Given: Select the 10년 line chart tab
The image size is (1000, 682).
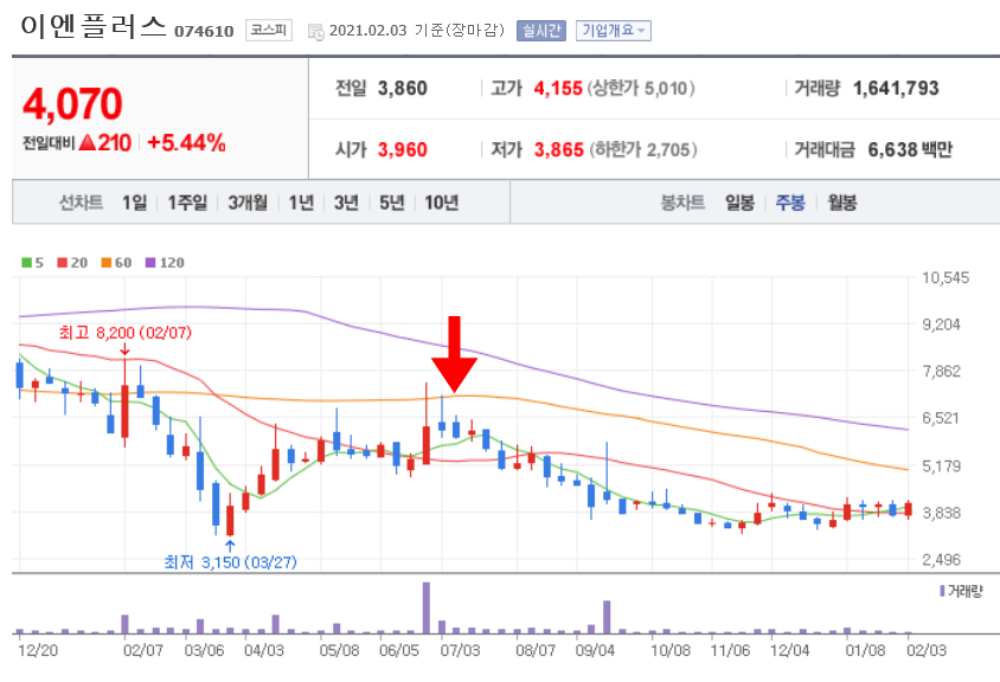Looking at the screenshot, I should (441, 203).
